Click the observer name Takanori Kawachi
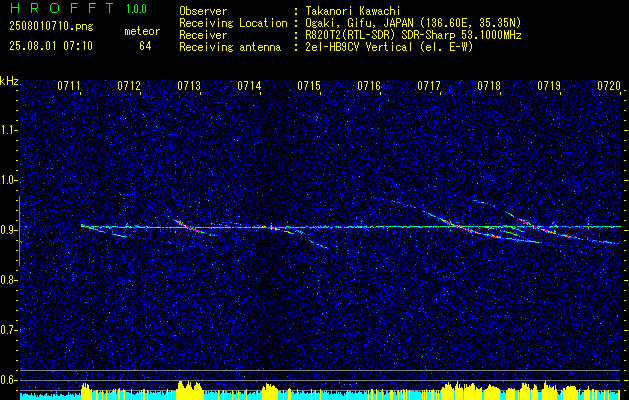Viewport: 629px width, 400px height. (x=353, y=11)
